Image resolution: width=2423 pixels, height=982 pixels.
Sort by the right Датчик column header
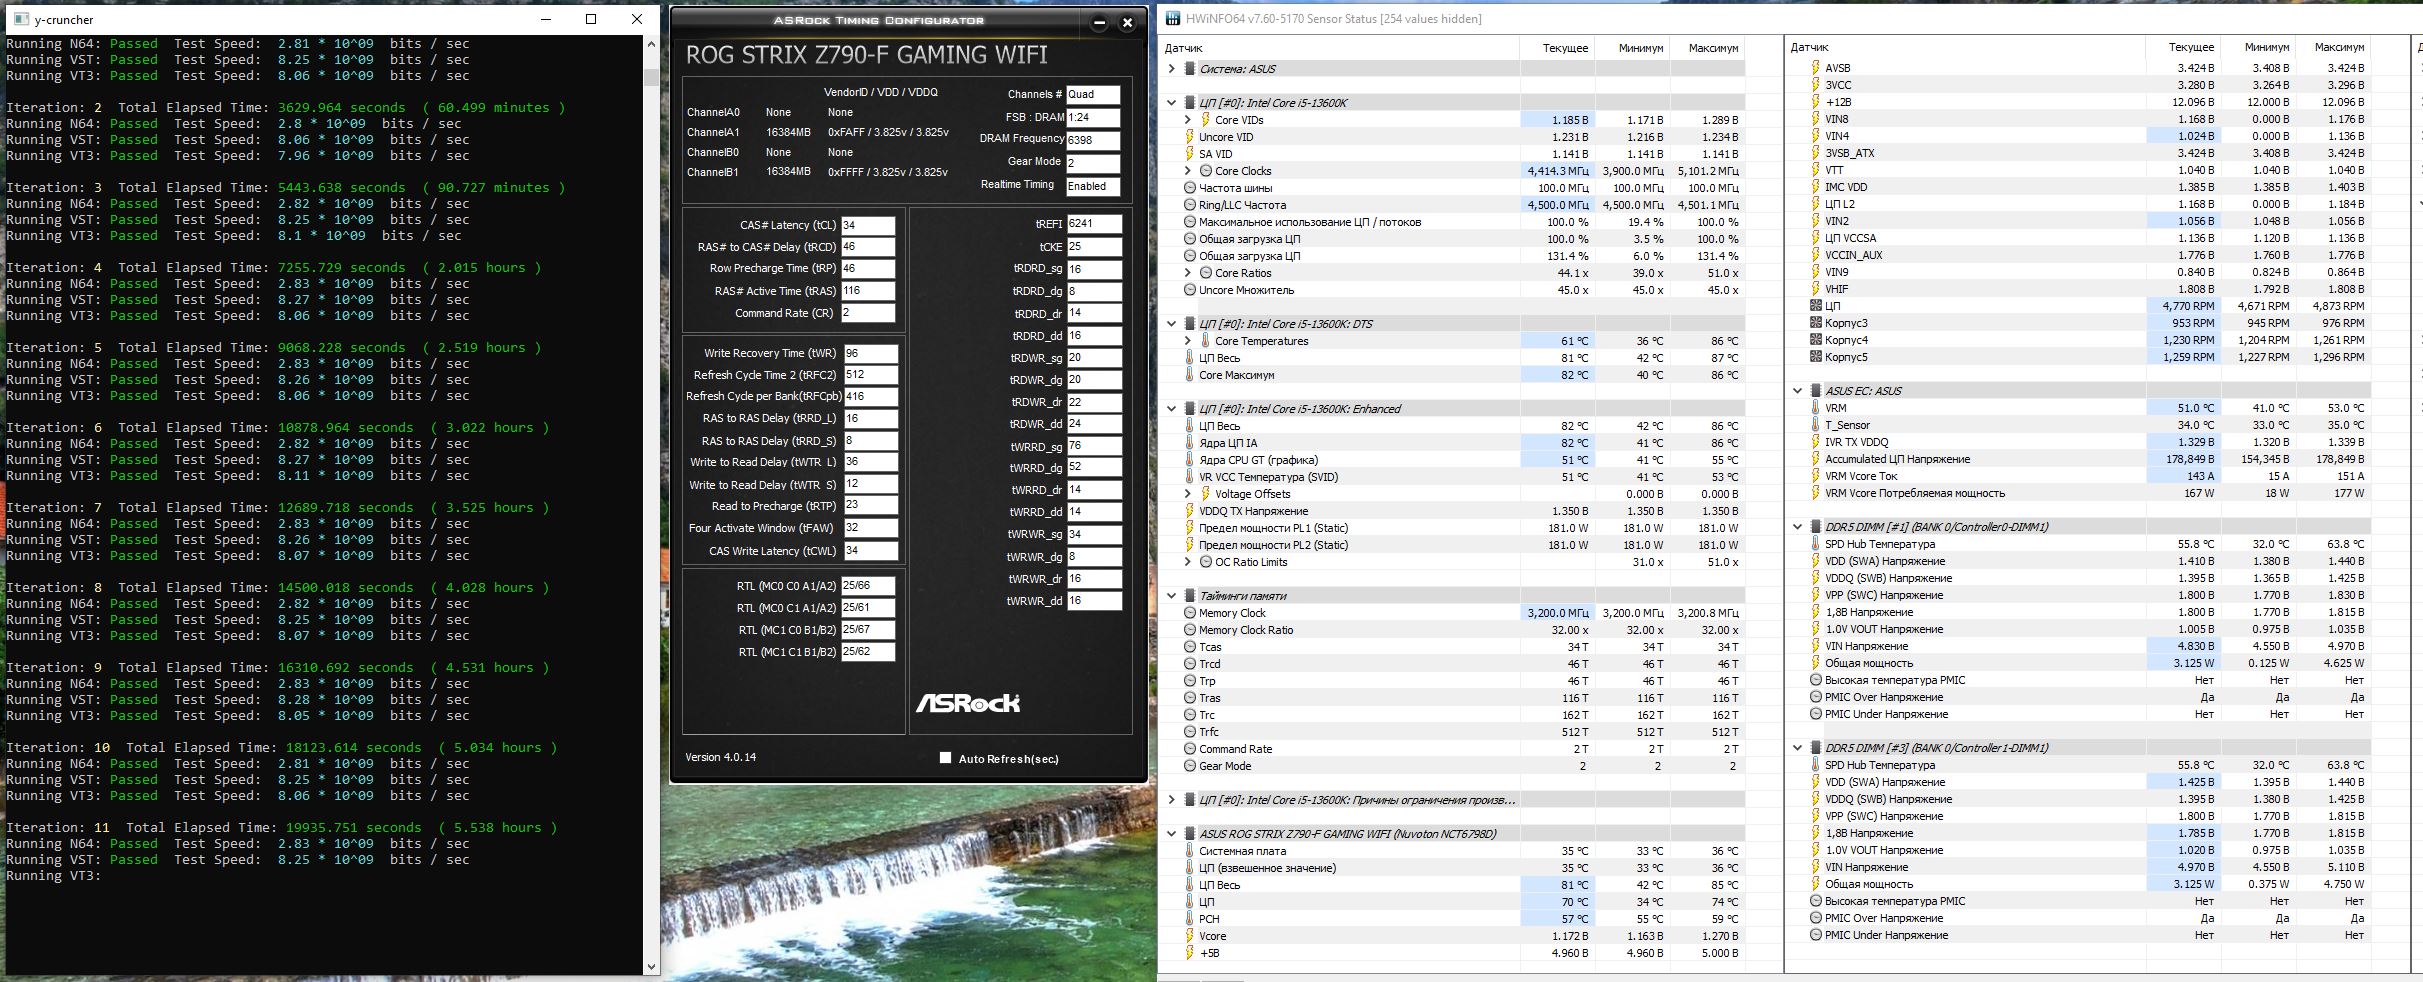pos(1965,47)
